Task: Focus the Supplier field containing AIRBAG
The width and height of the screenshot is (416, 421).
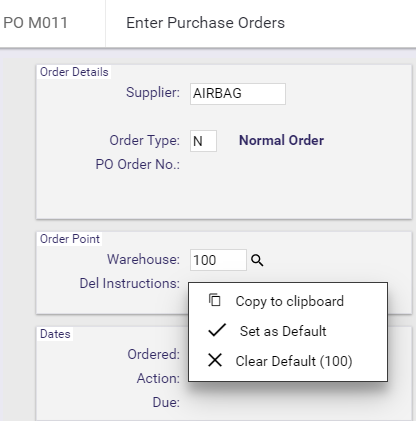Action: (x=238, y=94)
